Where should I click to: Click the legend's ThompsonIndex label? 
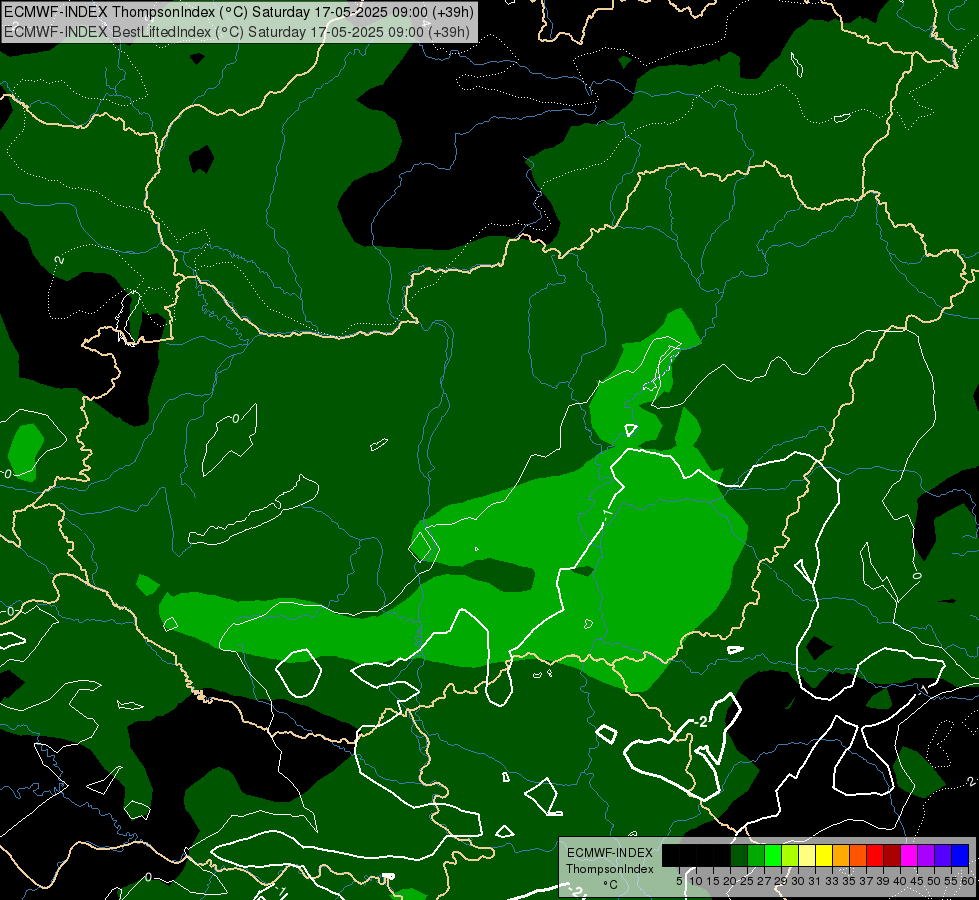[610, 869]
